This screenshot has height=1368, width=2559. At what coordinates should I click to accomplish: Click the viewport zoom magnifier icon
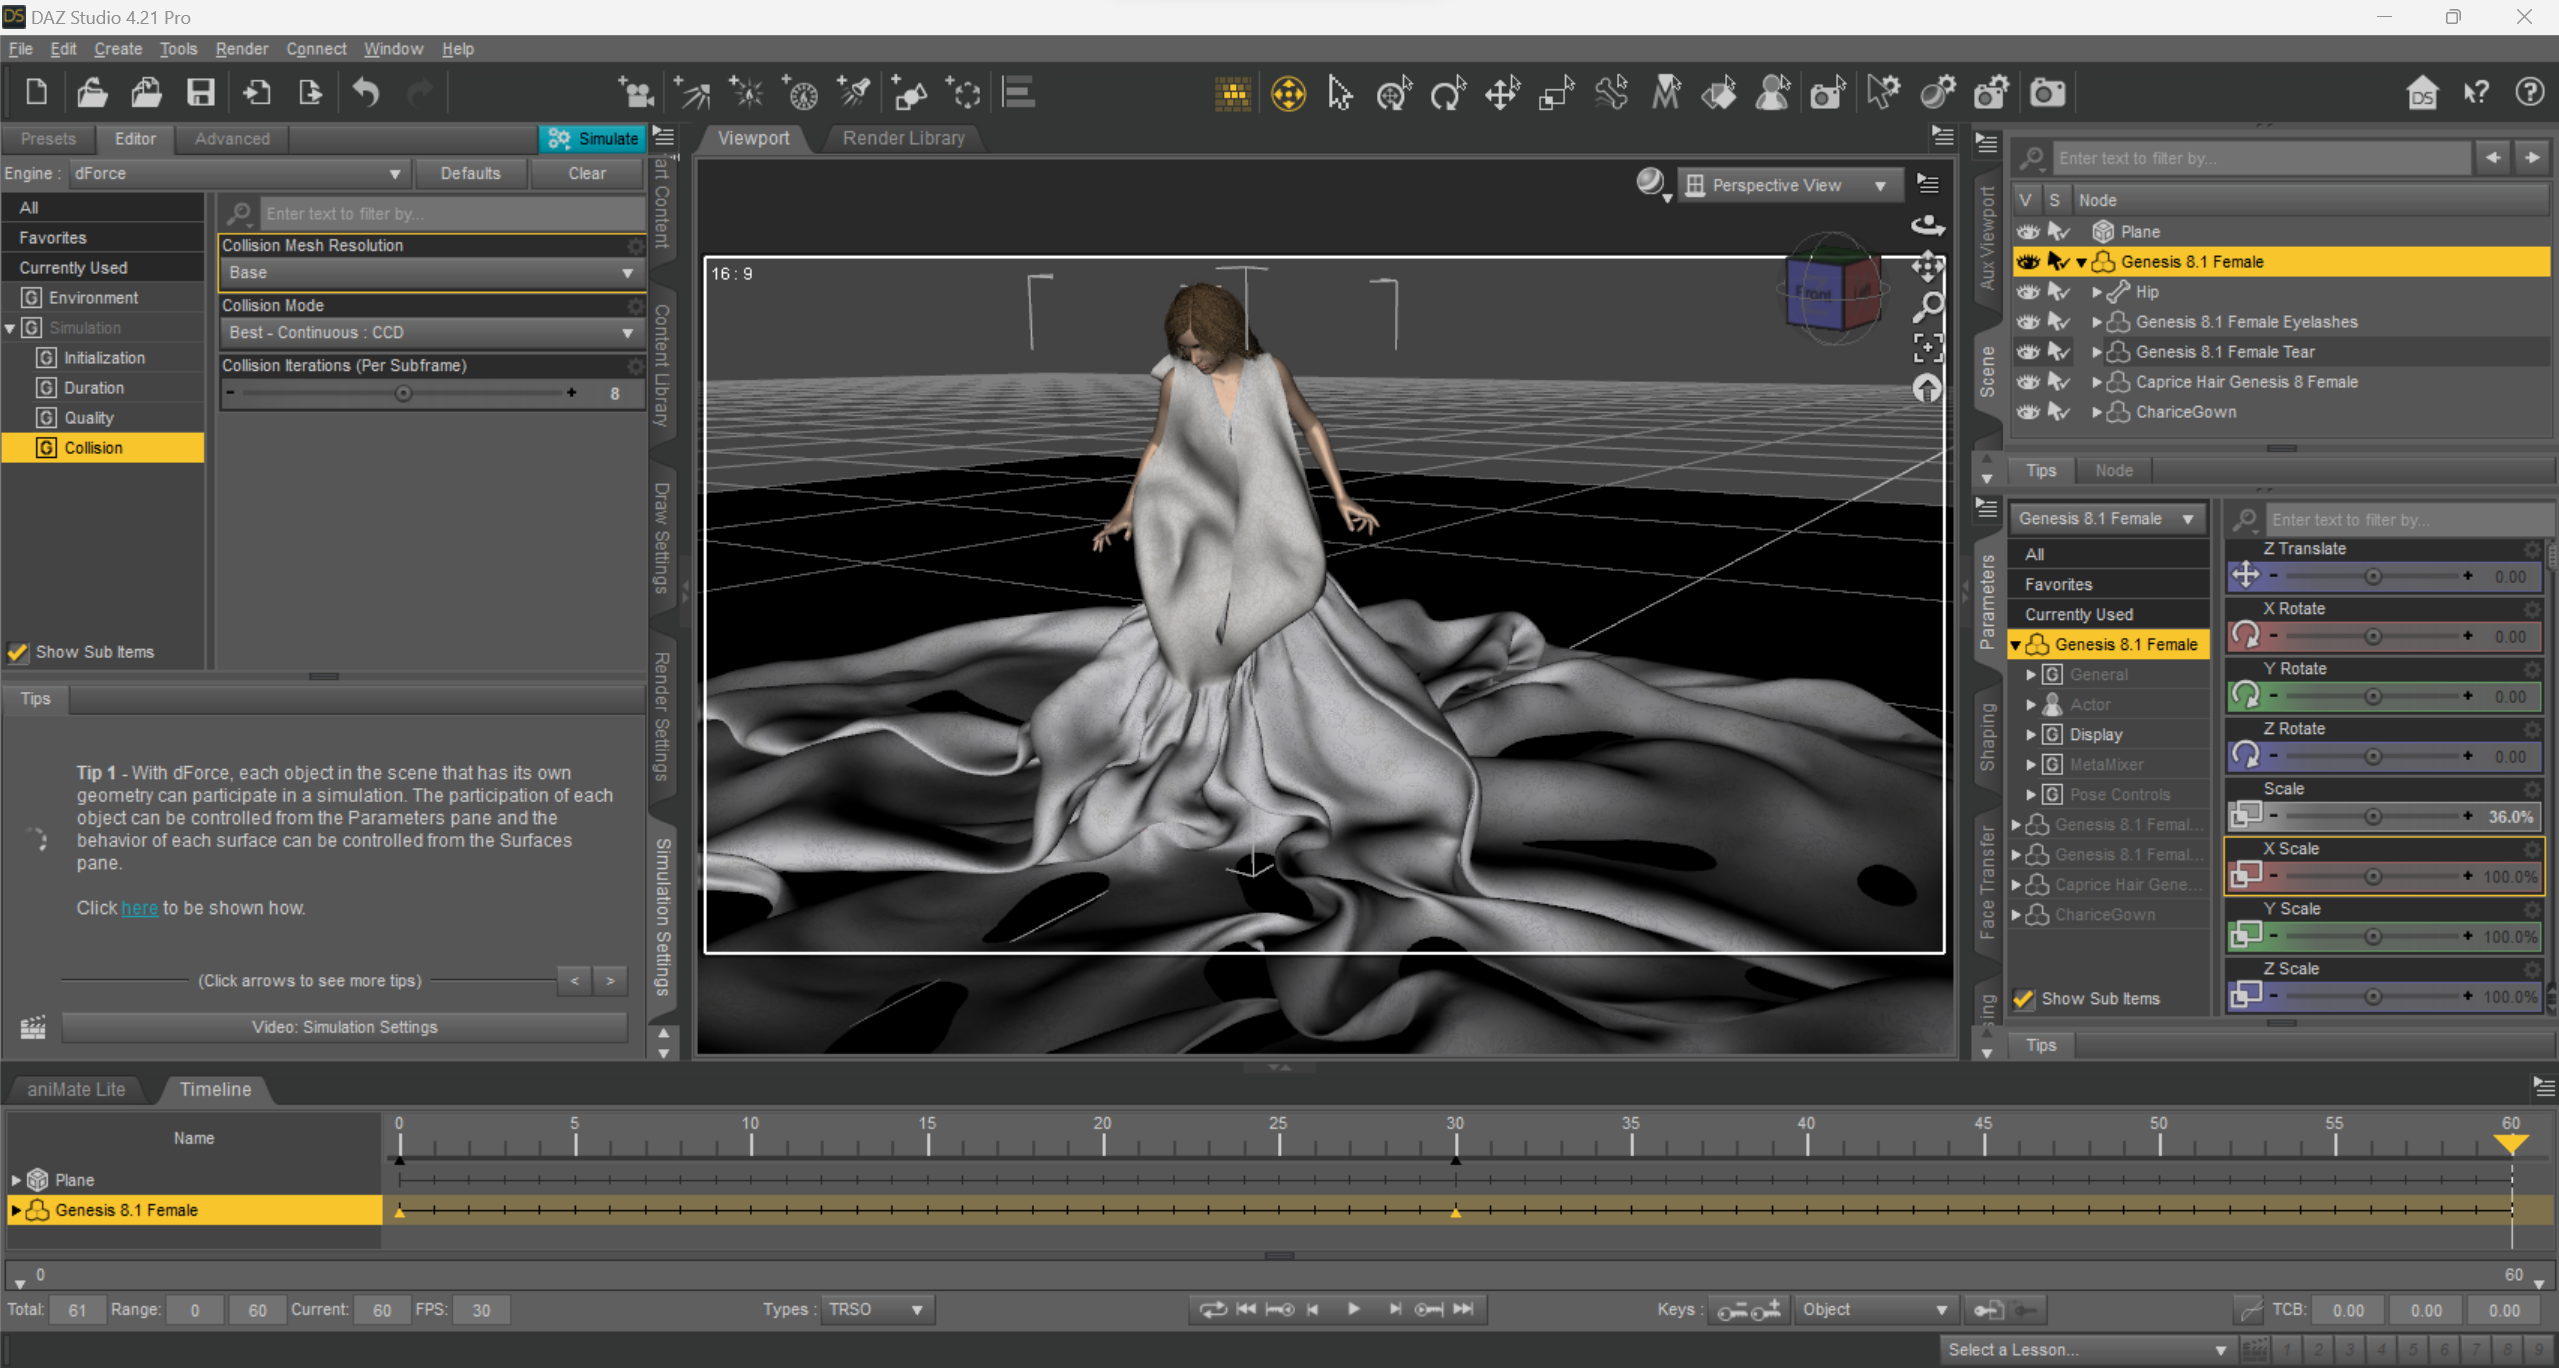(1927, 306)
